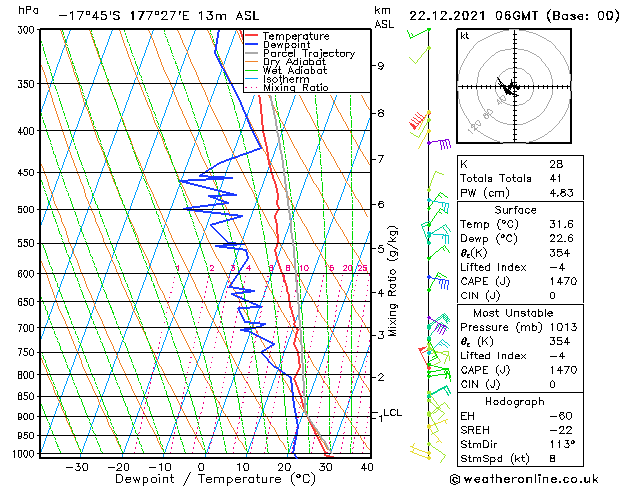Click the StmSpd (kt) value 8

coord(552,459)
